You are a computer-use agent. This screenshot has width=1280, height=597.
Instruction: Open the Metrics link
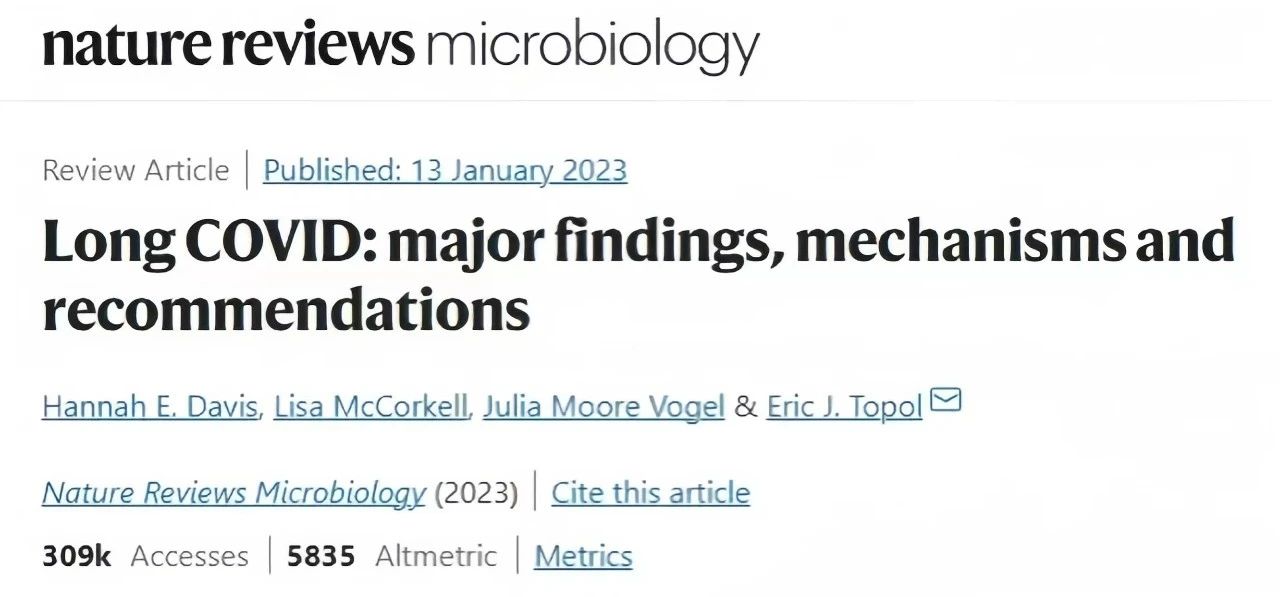point(583,556)
